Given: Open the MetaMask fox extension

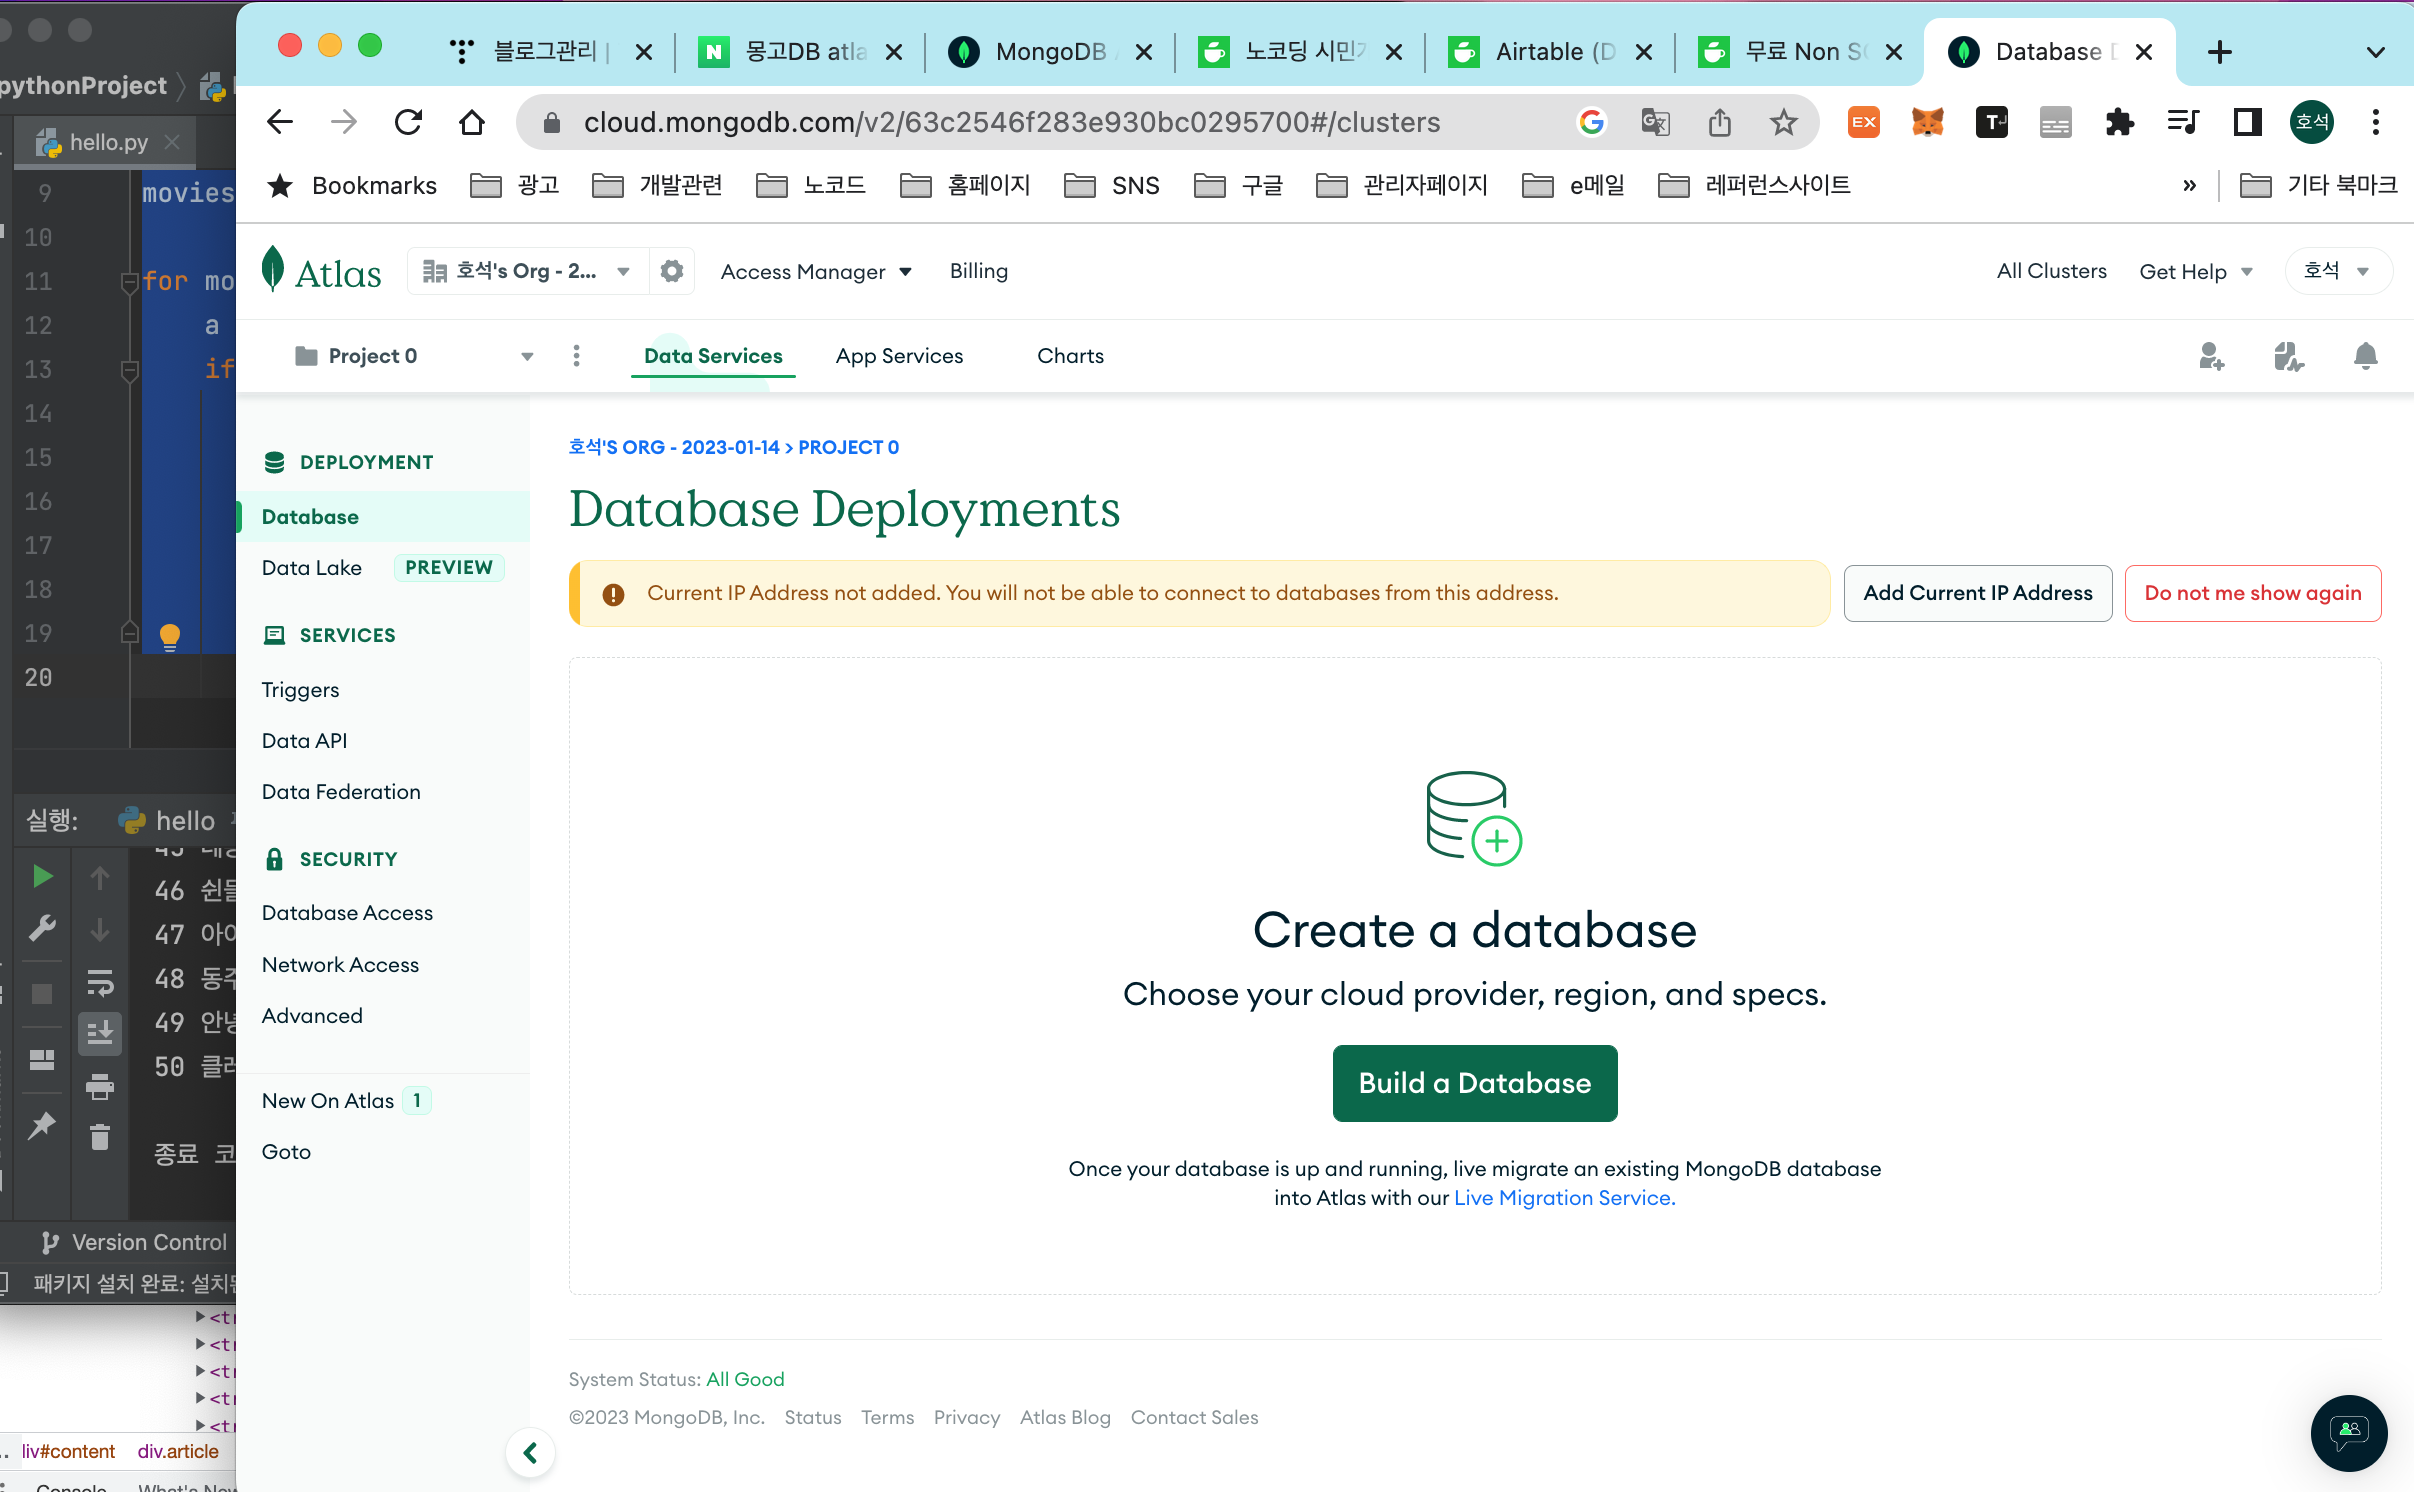Looking at the screenshot, I should 1928,122.
